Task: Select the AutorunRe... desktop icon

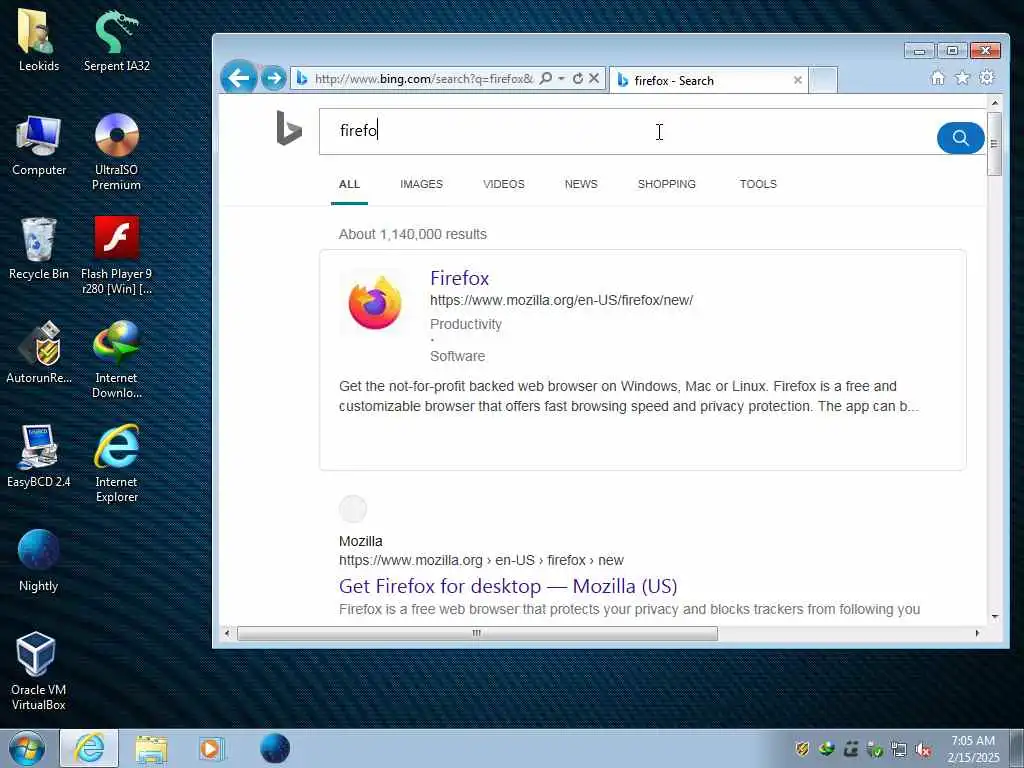Action: tap(39, 353)
